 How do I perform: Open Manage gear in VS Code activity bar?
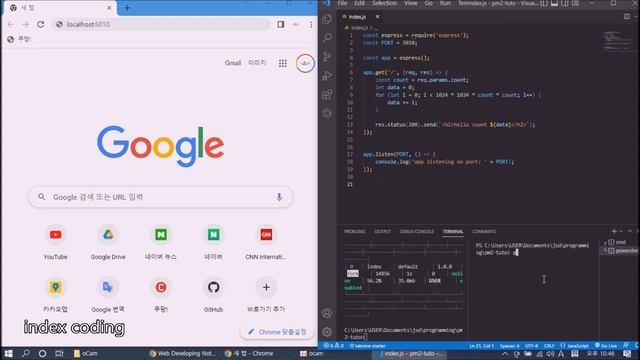coord(327,332)
